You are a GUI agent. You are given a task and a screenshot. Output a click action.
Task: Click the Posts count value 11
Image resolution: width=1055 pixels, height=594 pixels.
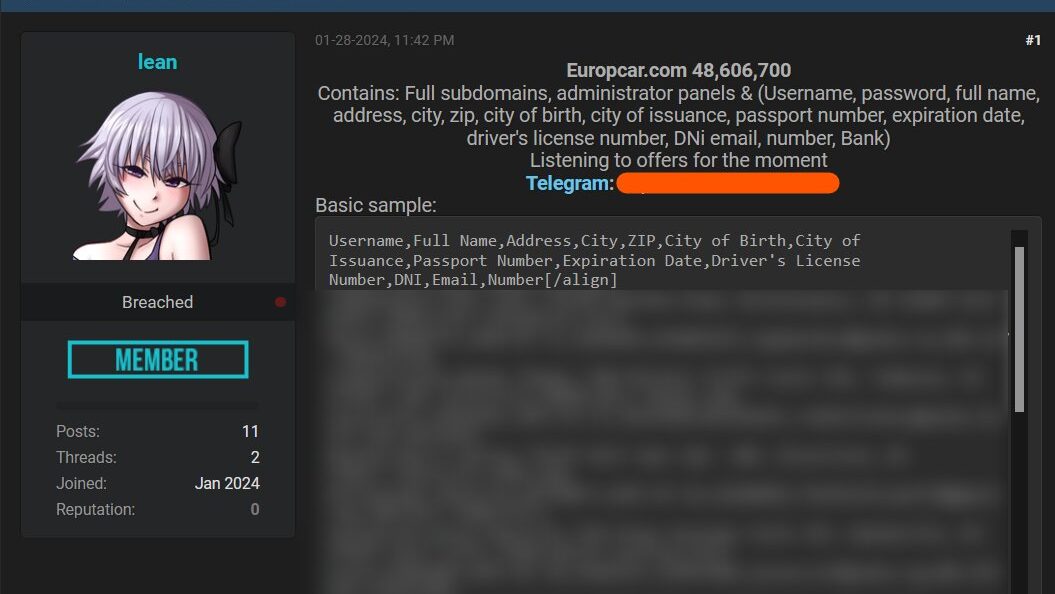(x=250, y=431)
